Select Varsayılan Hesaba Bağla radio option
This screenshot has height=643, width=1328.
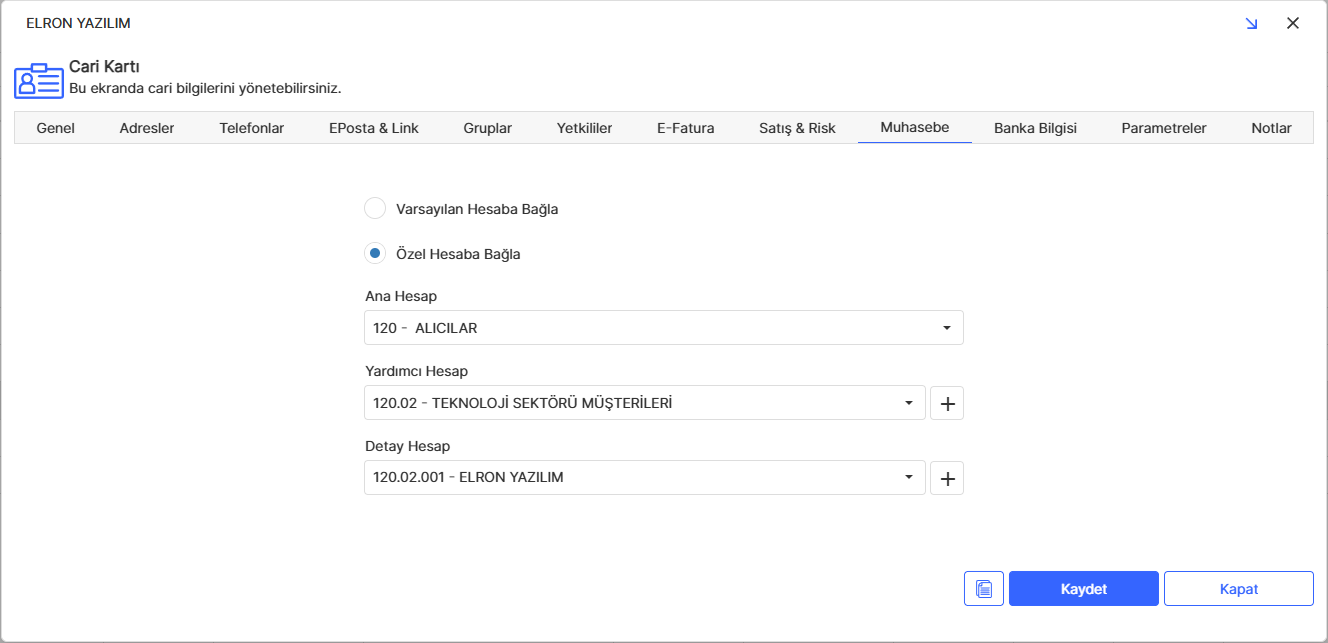click(x=375, y=209)
